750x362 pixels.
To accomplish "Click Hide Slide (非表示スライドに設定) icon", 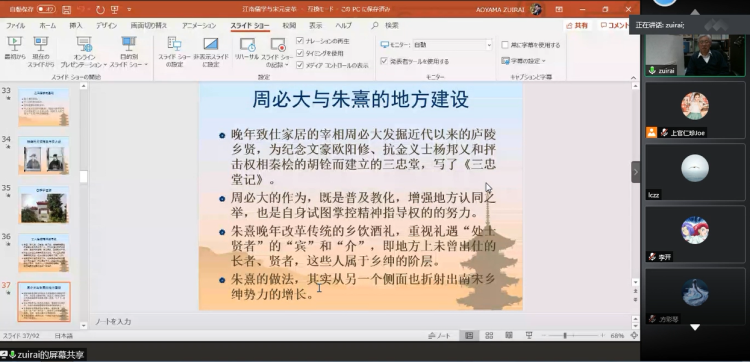I will (x=211, y=44).
